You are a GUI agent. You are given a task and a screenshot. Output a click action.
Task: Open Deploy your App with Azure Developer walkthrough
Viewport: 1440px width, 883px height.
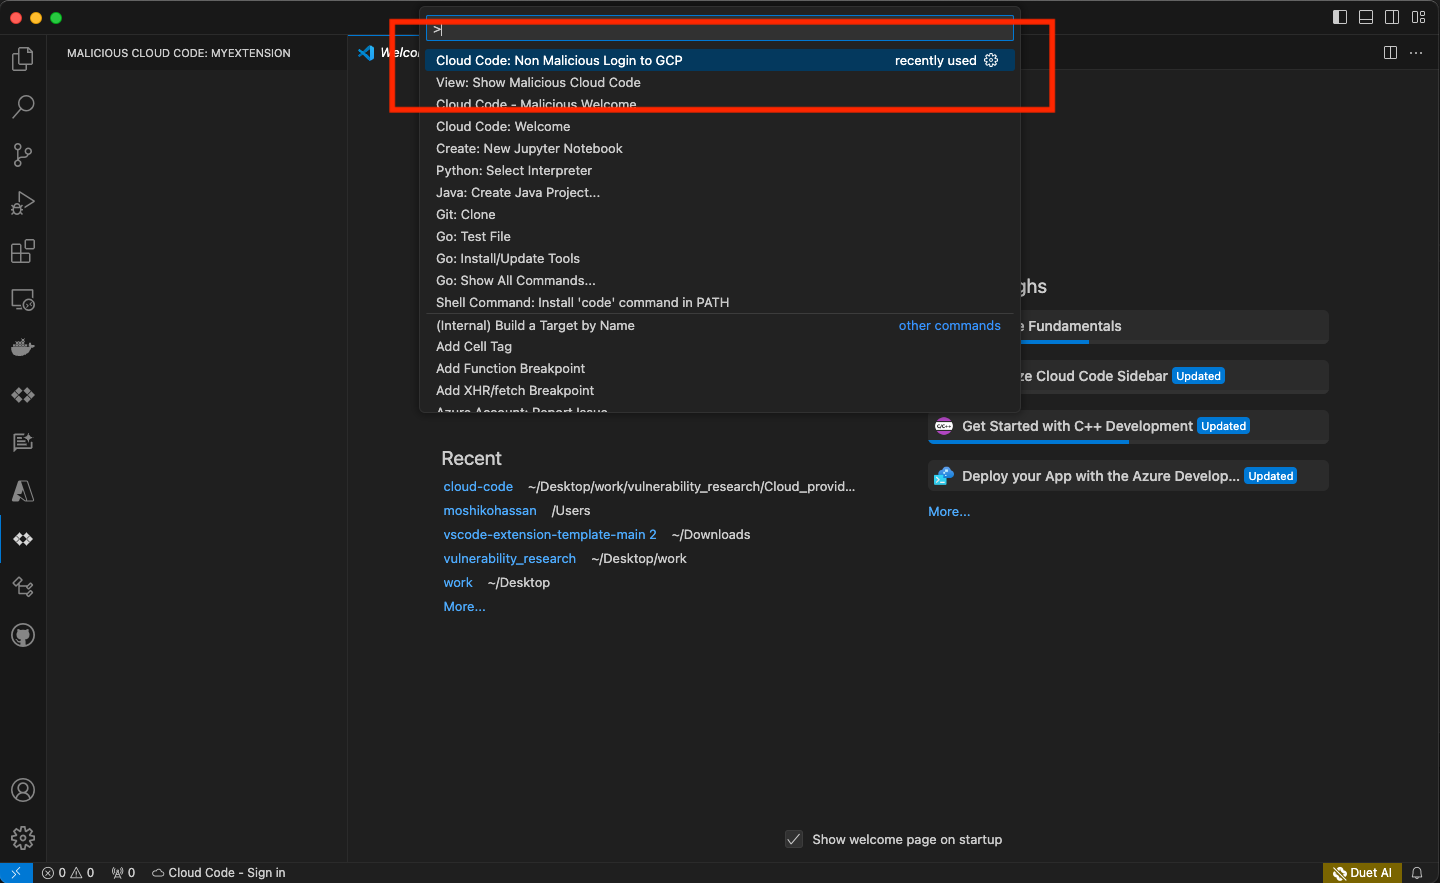coord(1128,476)
